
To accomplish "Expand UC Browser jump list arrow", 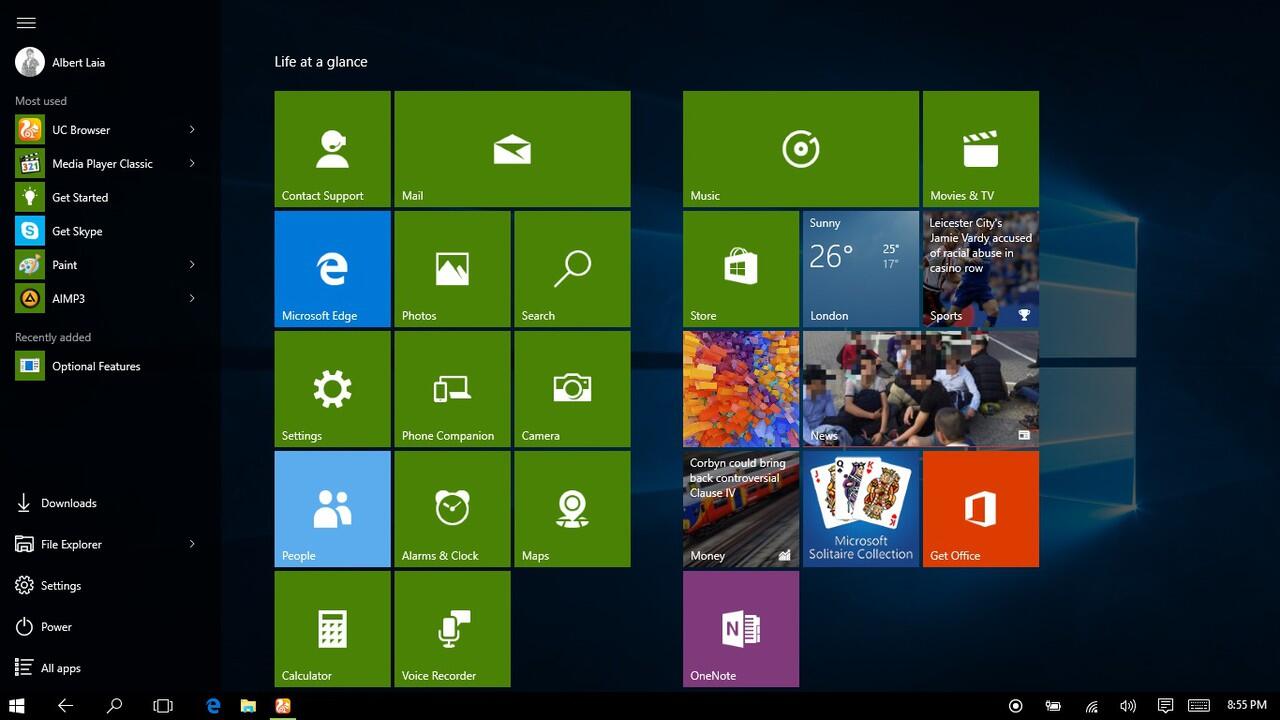I will [x=192, y=130].
